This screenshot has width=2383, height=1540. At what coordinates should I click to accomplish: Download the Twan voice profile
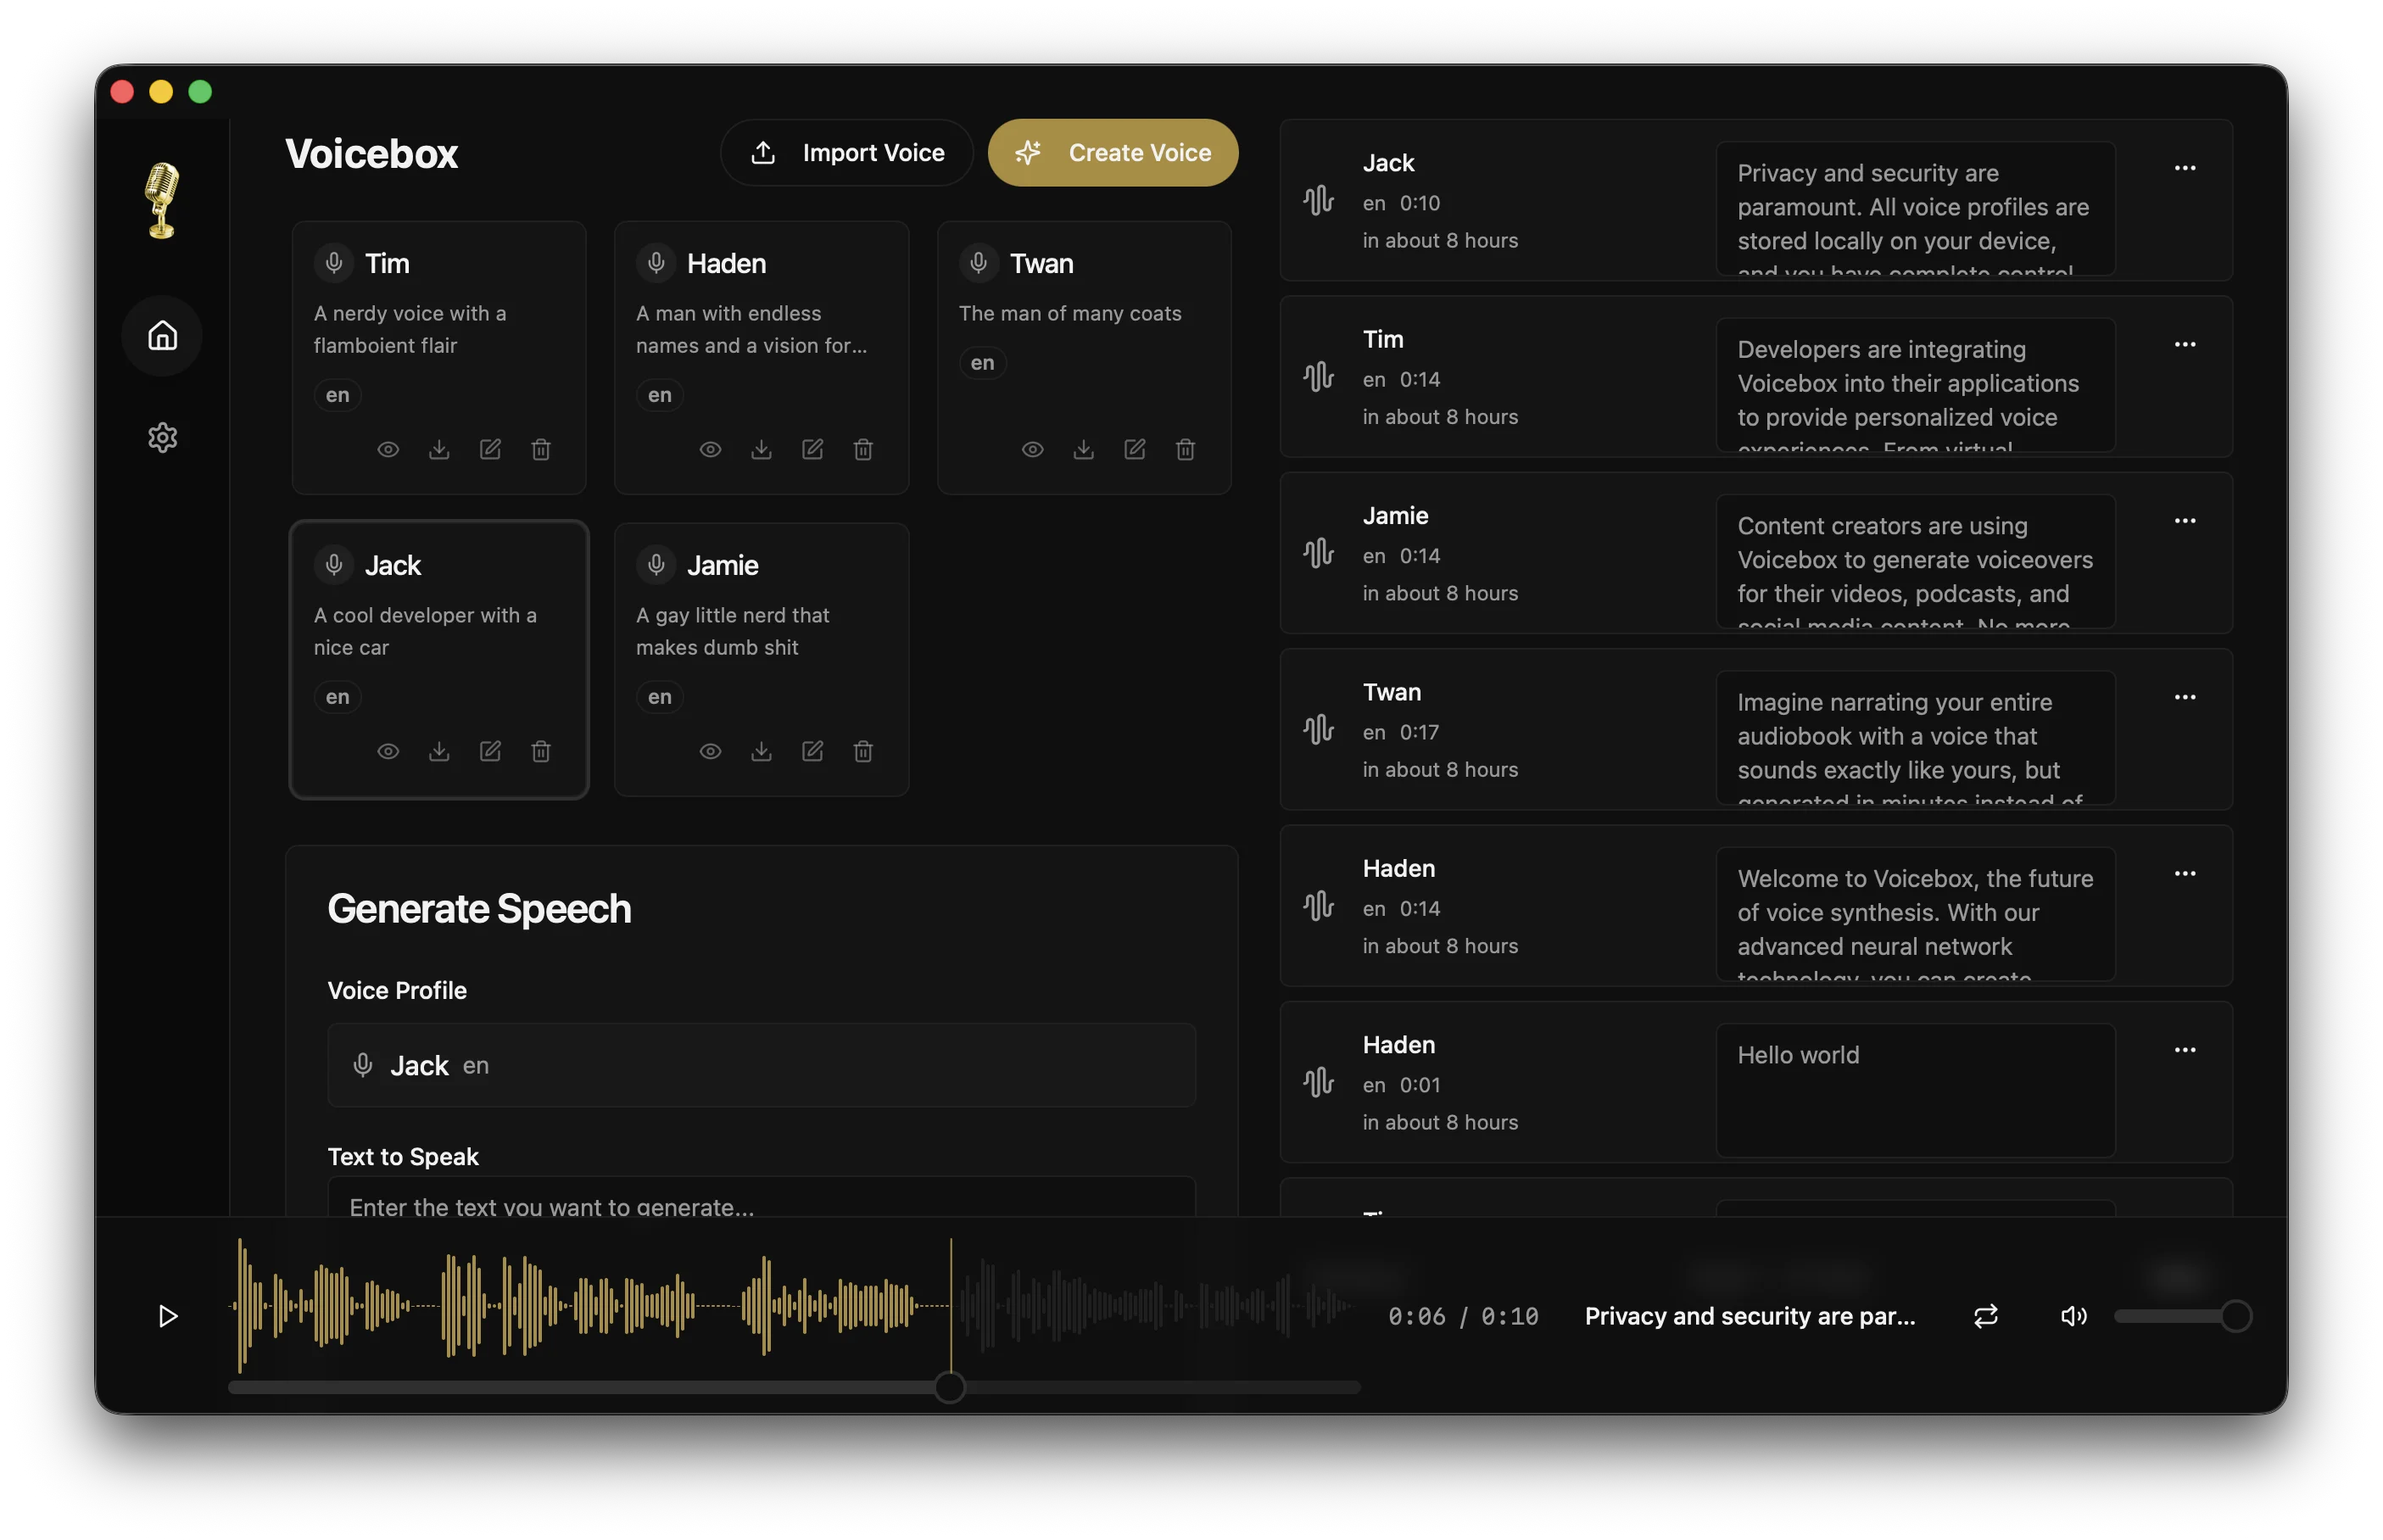click(1083, 449)
